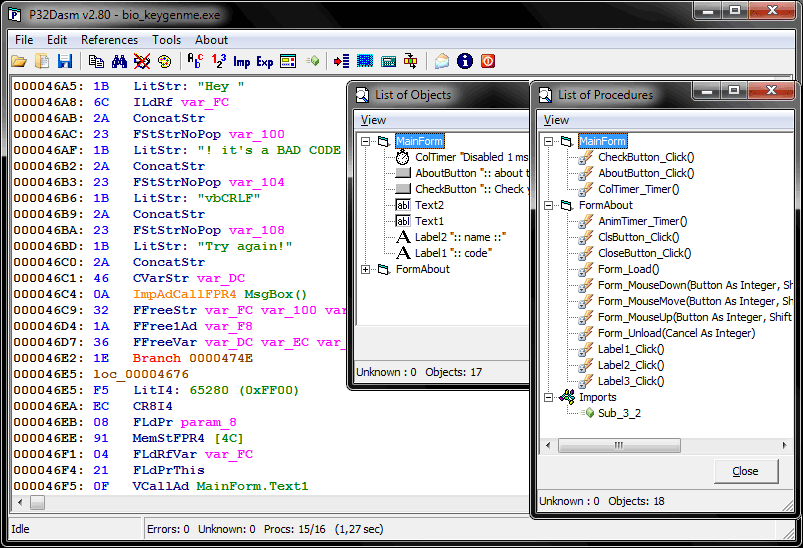The width and height of the screenshot is (803, 548).
Task: Open the Edit menu
Action: point(57,40)
